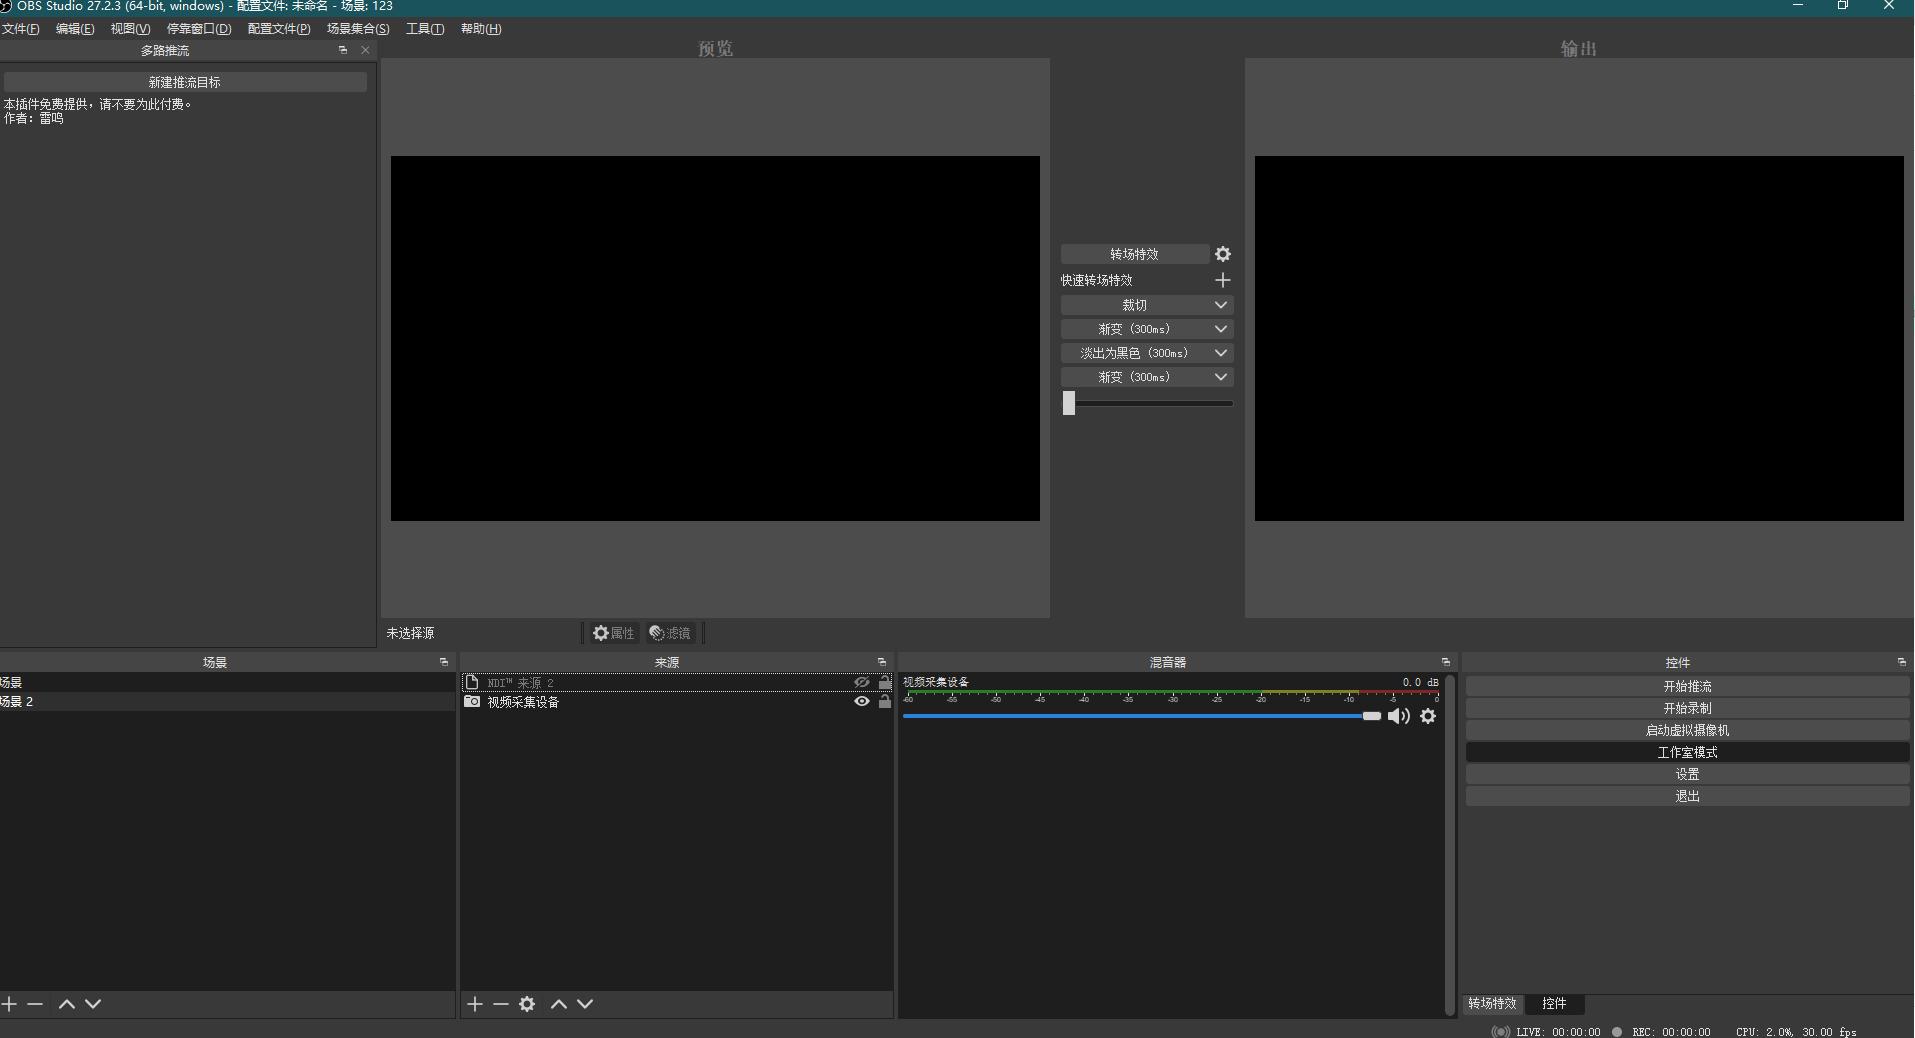Screen dimensions: 1915x1038
Task: Move scene up in the 场景 list
Action: [x=67, y=1004]
